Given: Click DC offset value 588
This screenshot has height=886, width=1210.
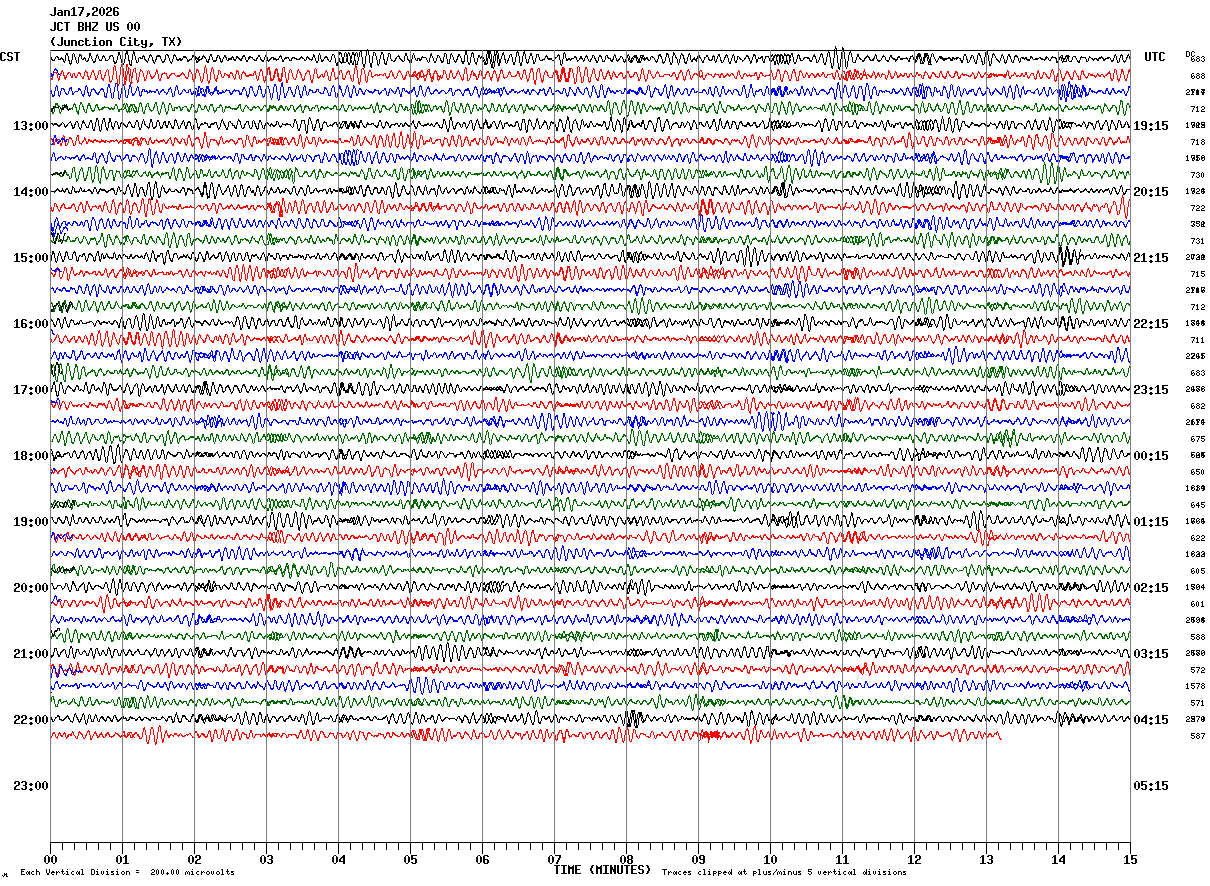Looking at the screenshot, I should click(1197, 637).
